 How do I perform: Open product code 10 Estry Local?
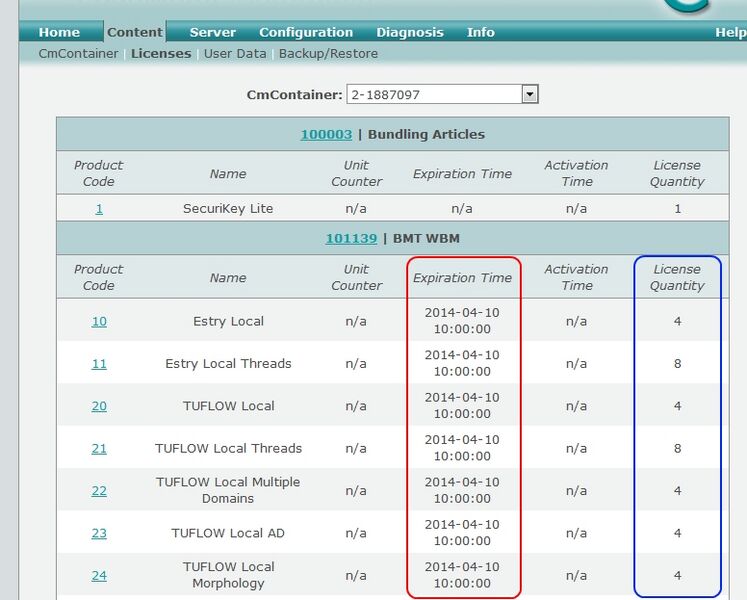(x=99, y=321)
